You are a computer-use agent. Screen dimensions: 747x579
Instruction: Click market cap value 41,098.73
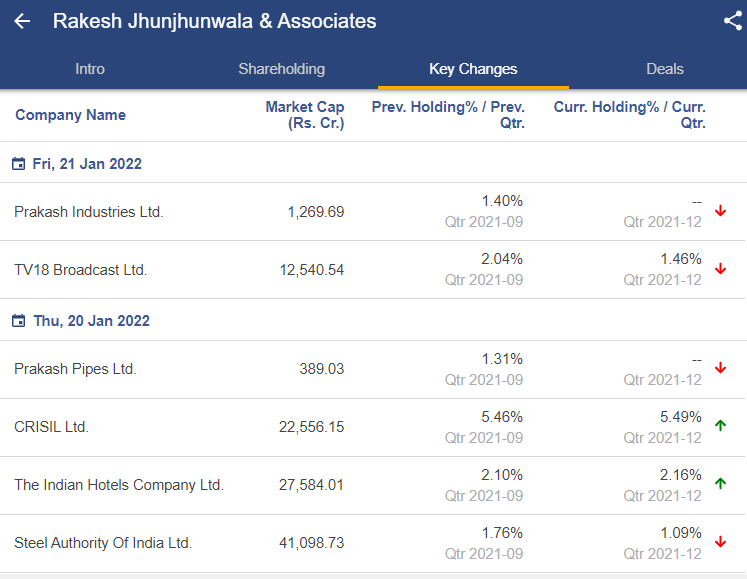pos(312,543)
